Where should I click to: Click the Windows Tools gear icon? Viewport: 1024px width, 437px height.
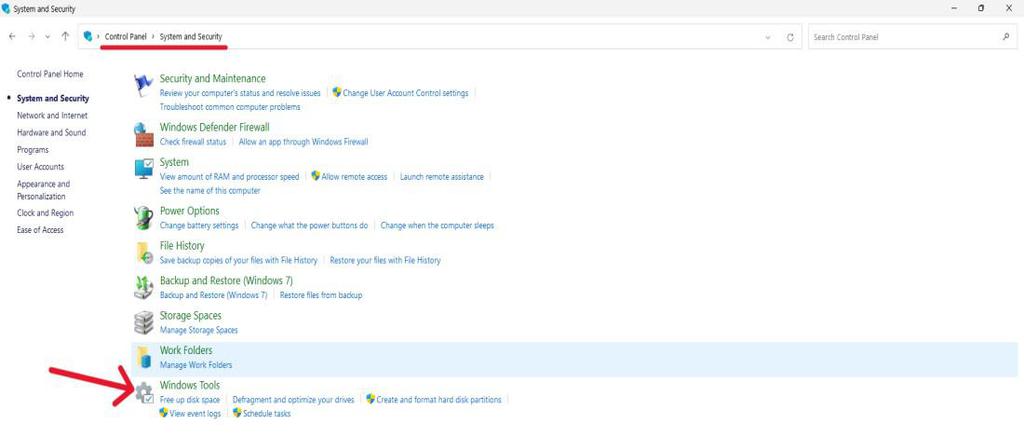click(x=144, y=393)
